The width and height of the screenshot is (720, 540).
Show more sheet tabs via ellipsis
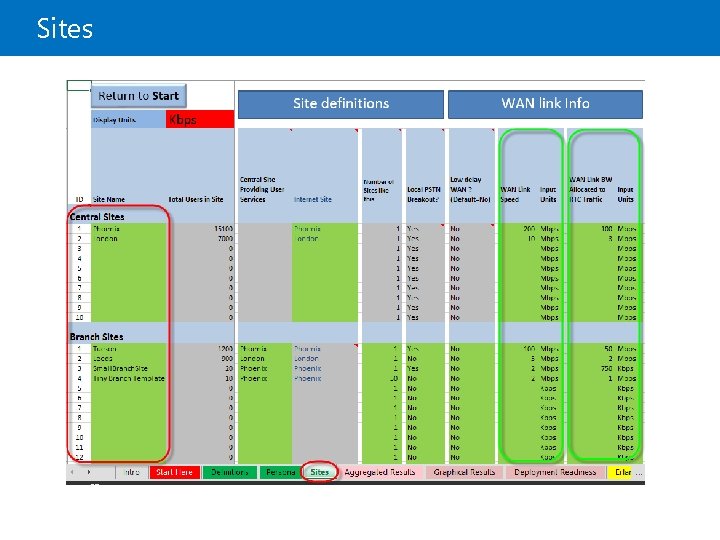coord(639,472)
